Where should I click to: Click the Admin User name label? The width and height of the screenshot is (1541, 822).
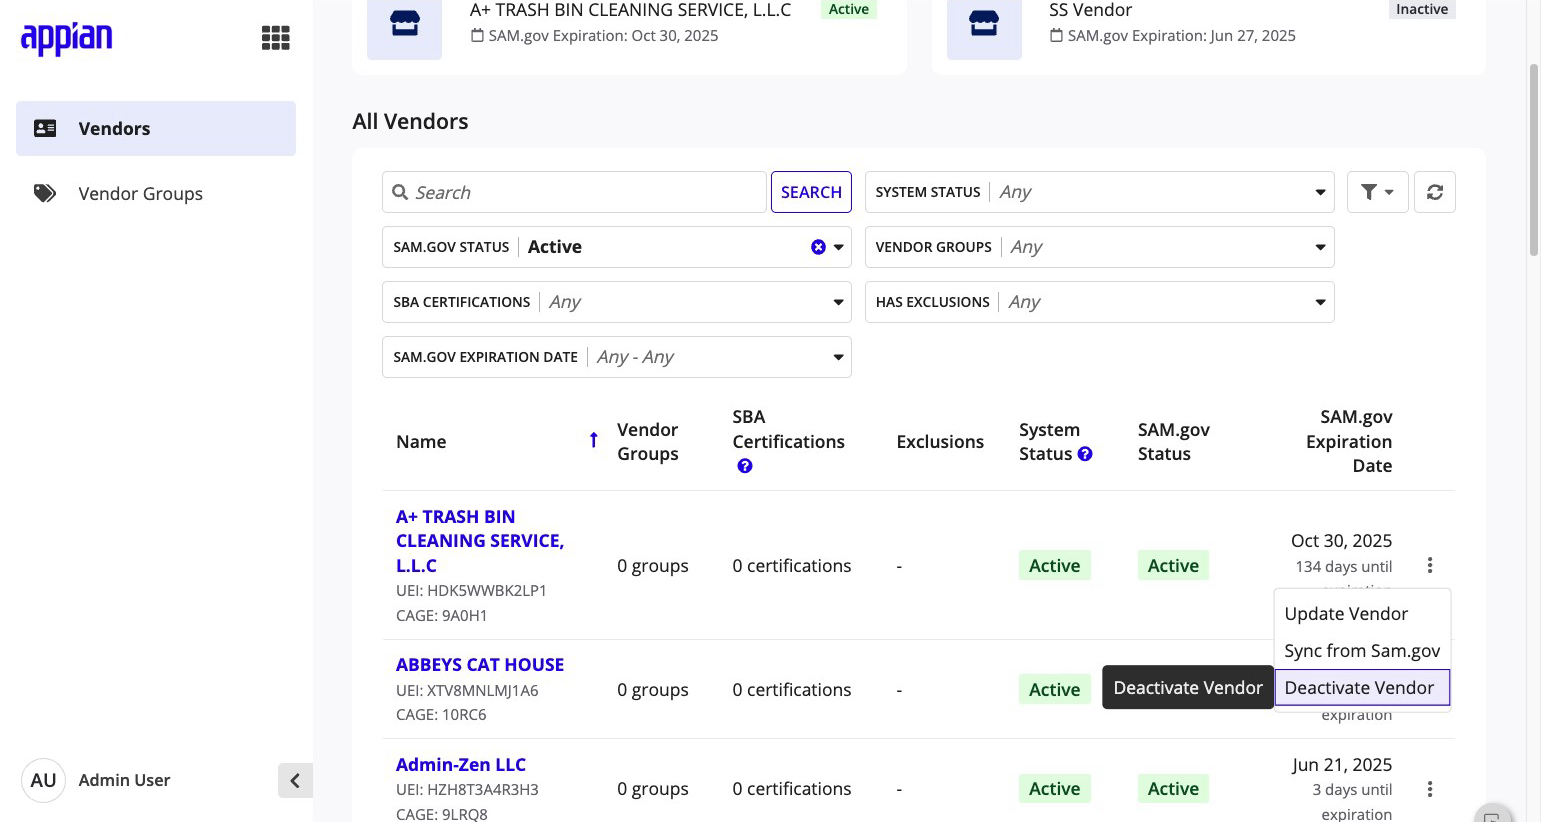[x=125, y=780]
